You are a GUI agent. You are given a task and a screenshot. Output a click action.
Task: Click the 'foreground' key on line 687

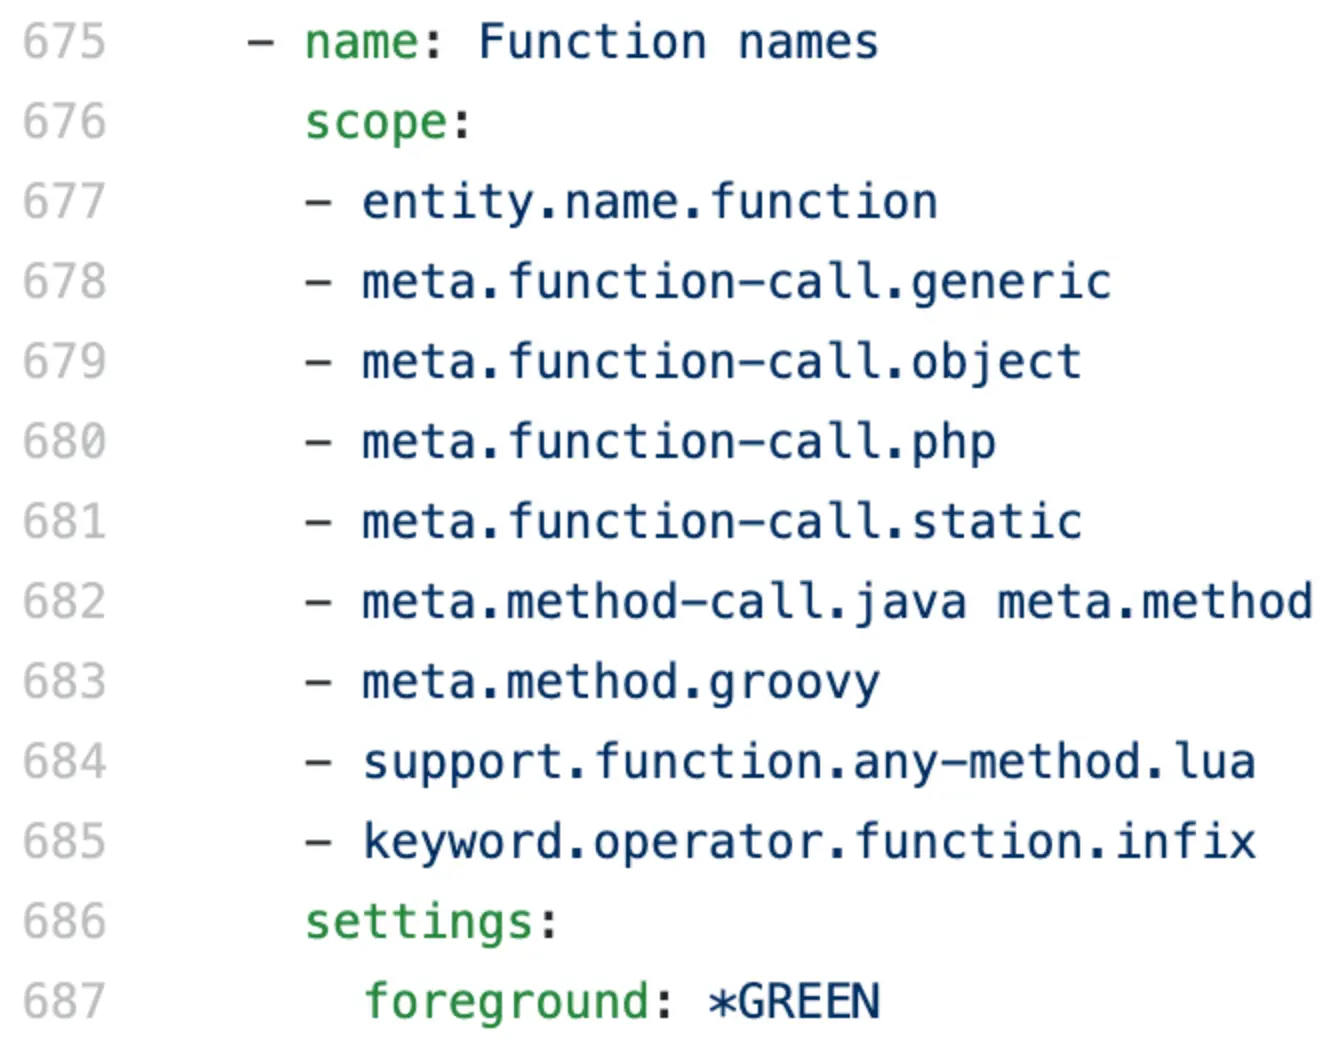pyautogui.click(x=506, y=1002)
